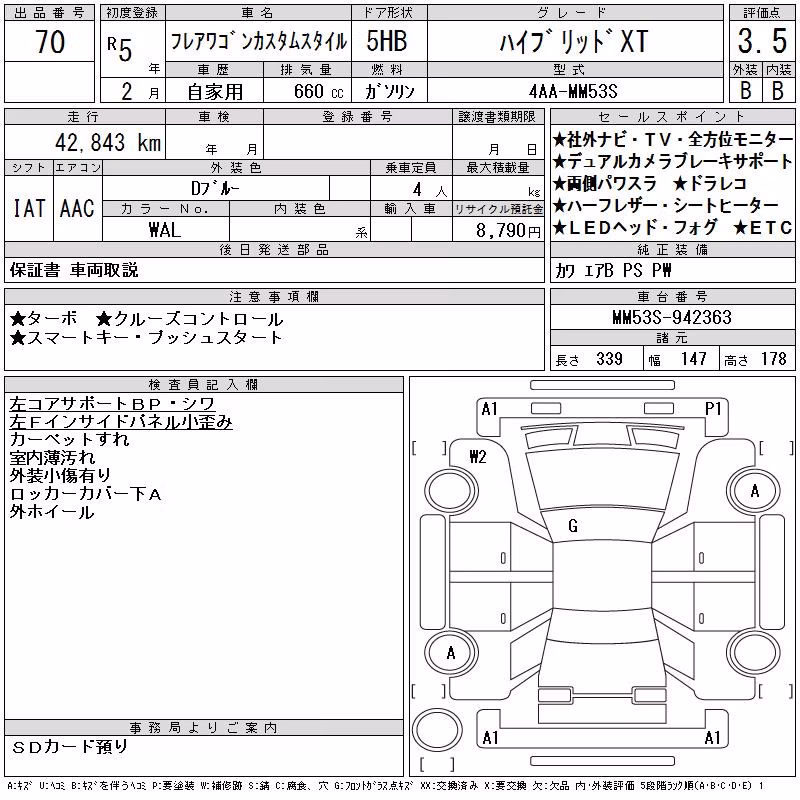800x800 pixels.
Task: Click the shift type IAT
Action: (x=29, y=208)
